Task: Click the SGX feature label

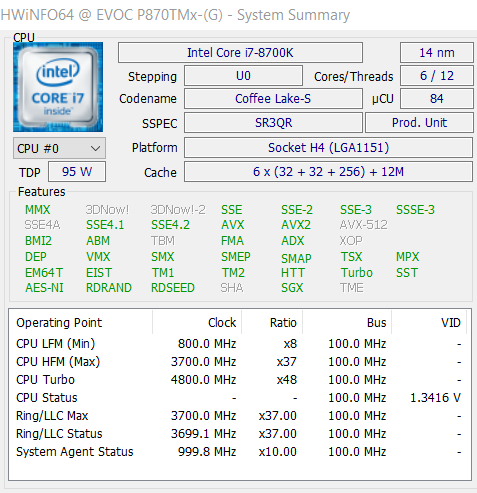Action: (292, 288)
